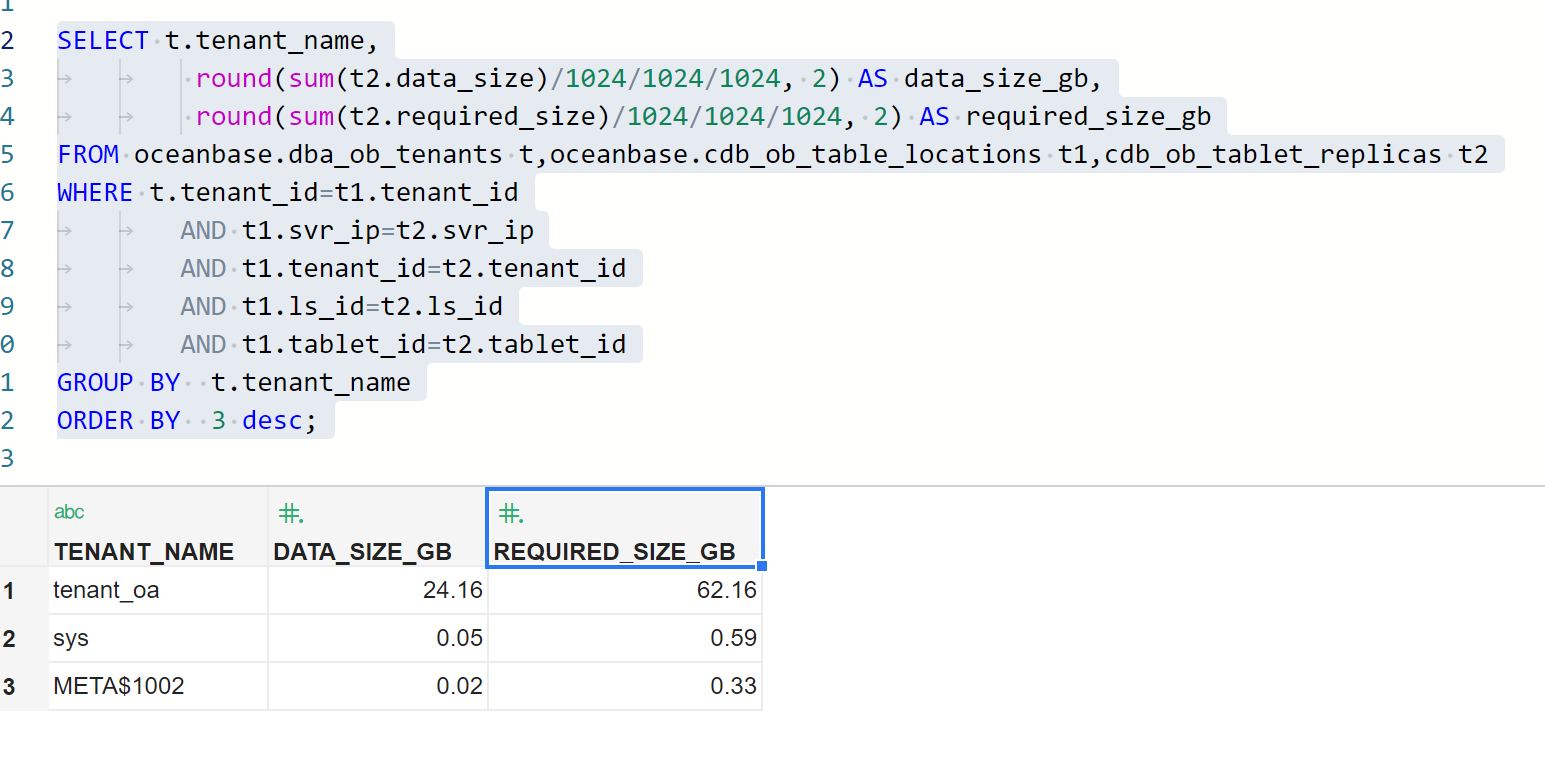Click the t1.tablet_id=t2.tablet_id condition
This screenshot has height=765, width=1545.
tap(434, 345)
